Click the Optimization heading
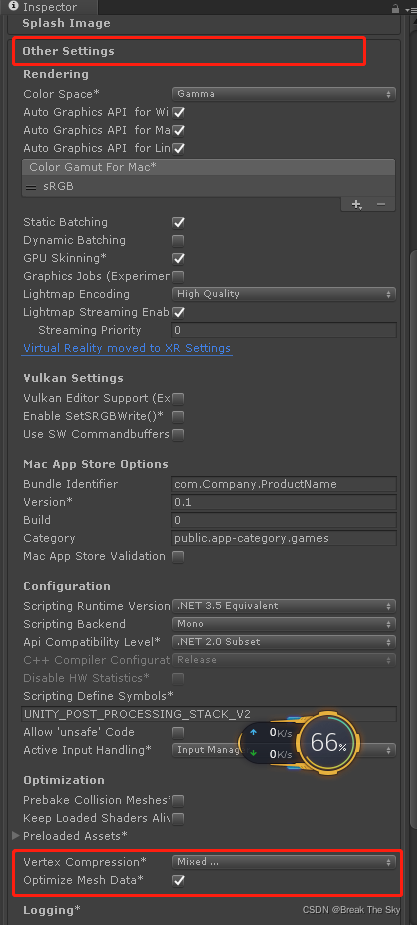Image resolution: width=417 pixels, height=925 pixels. coord(64,780)
